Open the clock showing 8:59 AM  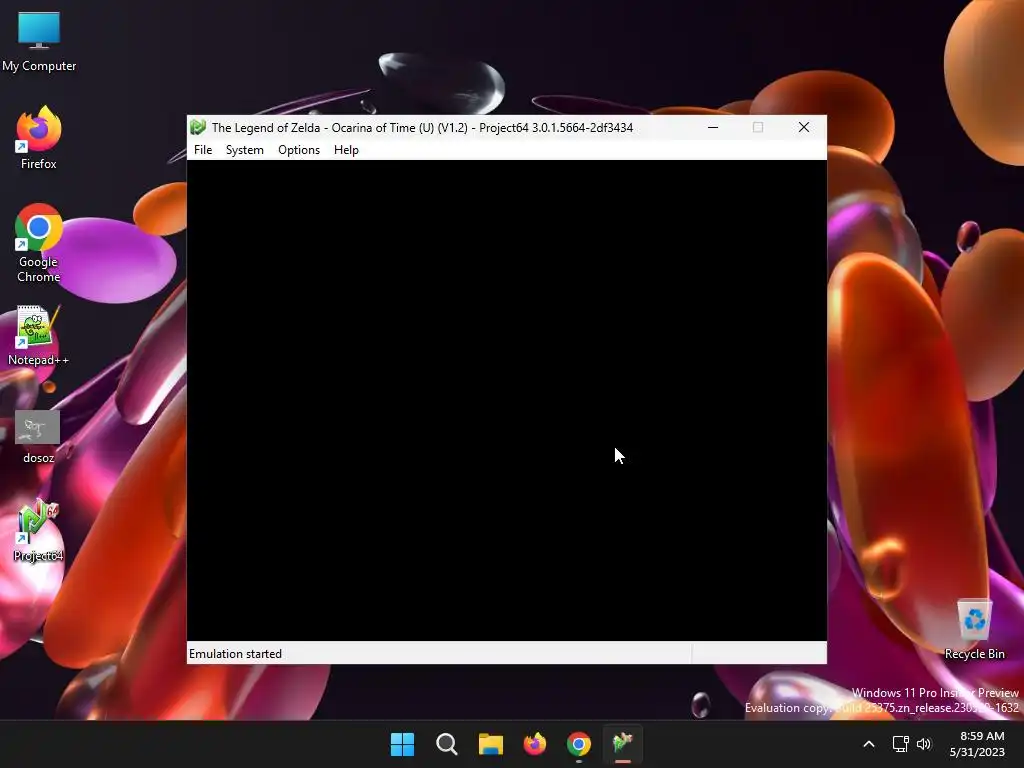pos(977,744)
